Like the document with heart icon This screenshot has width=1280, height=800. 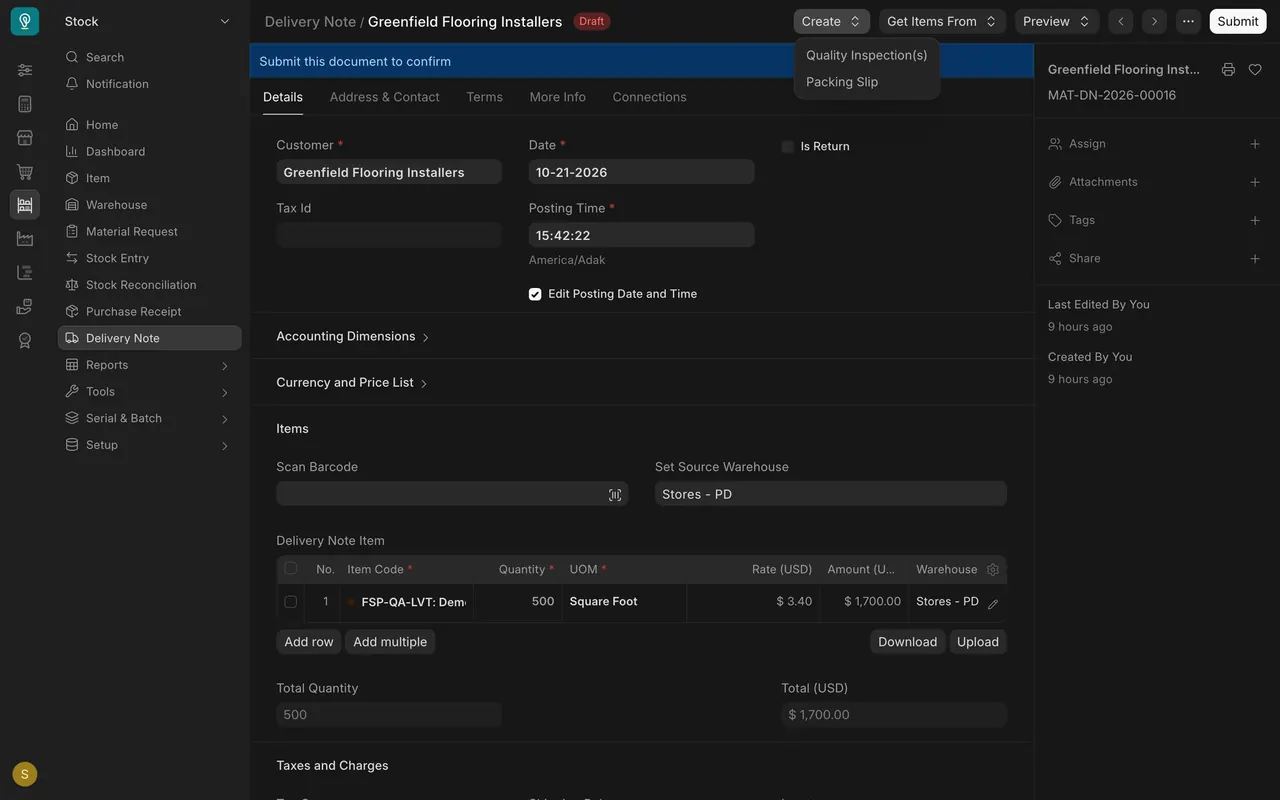[x=1255, y=69]
